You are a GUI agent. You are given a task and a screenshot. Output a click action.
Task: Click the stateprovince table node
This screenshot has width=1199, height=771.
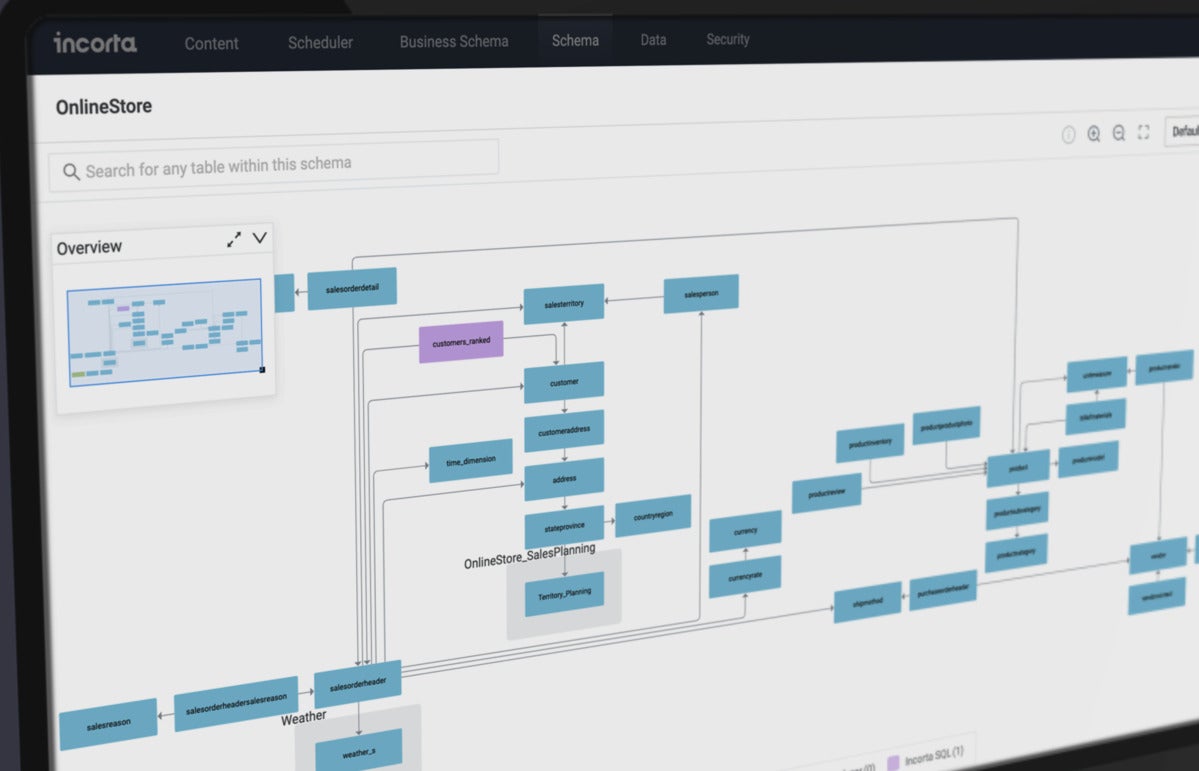(564, 526)
